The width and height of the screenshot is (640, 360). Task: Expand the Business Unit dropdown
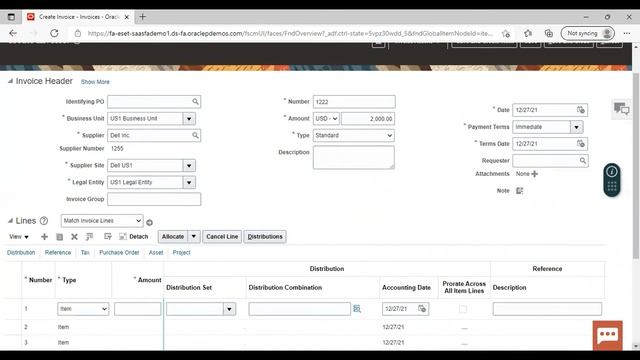point(189,119)
